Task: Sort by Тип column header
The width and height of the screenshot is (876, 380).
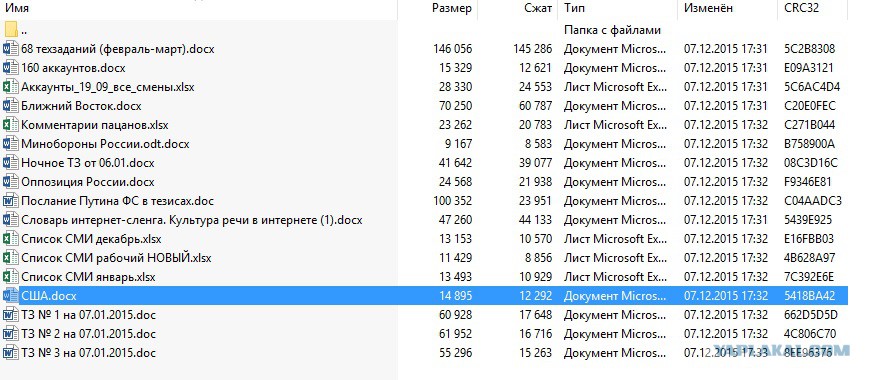Action: tap(574, 8)
